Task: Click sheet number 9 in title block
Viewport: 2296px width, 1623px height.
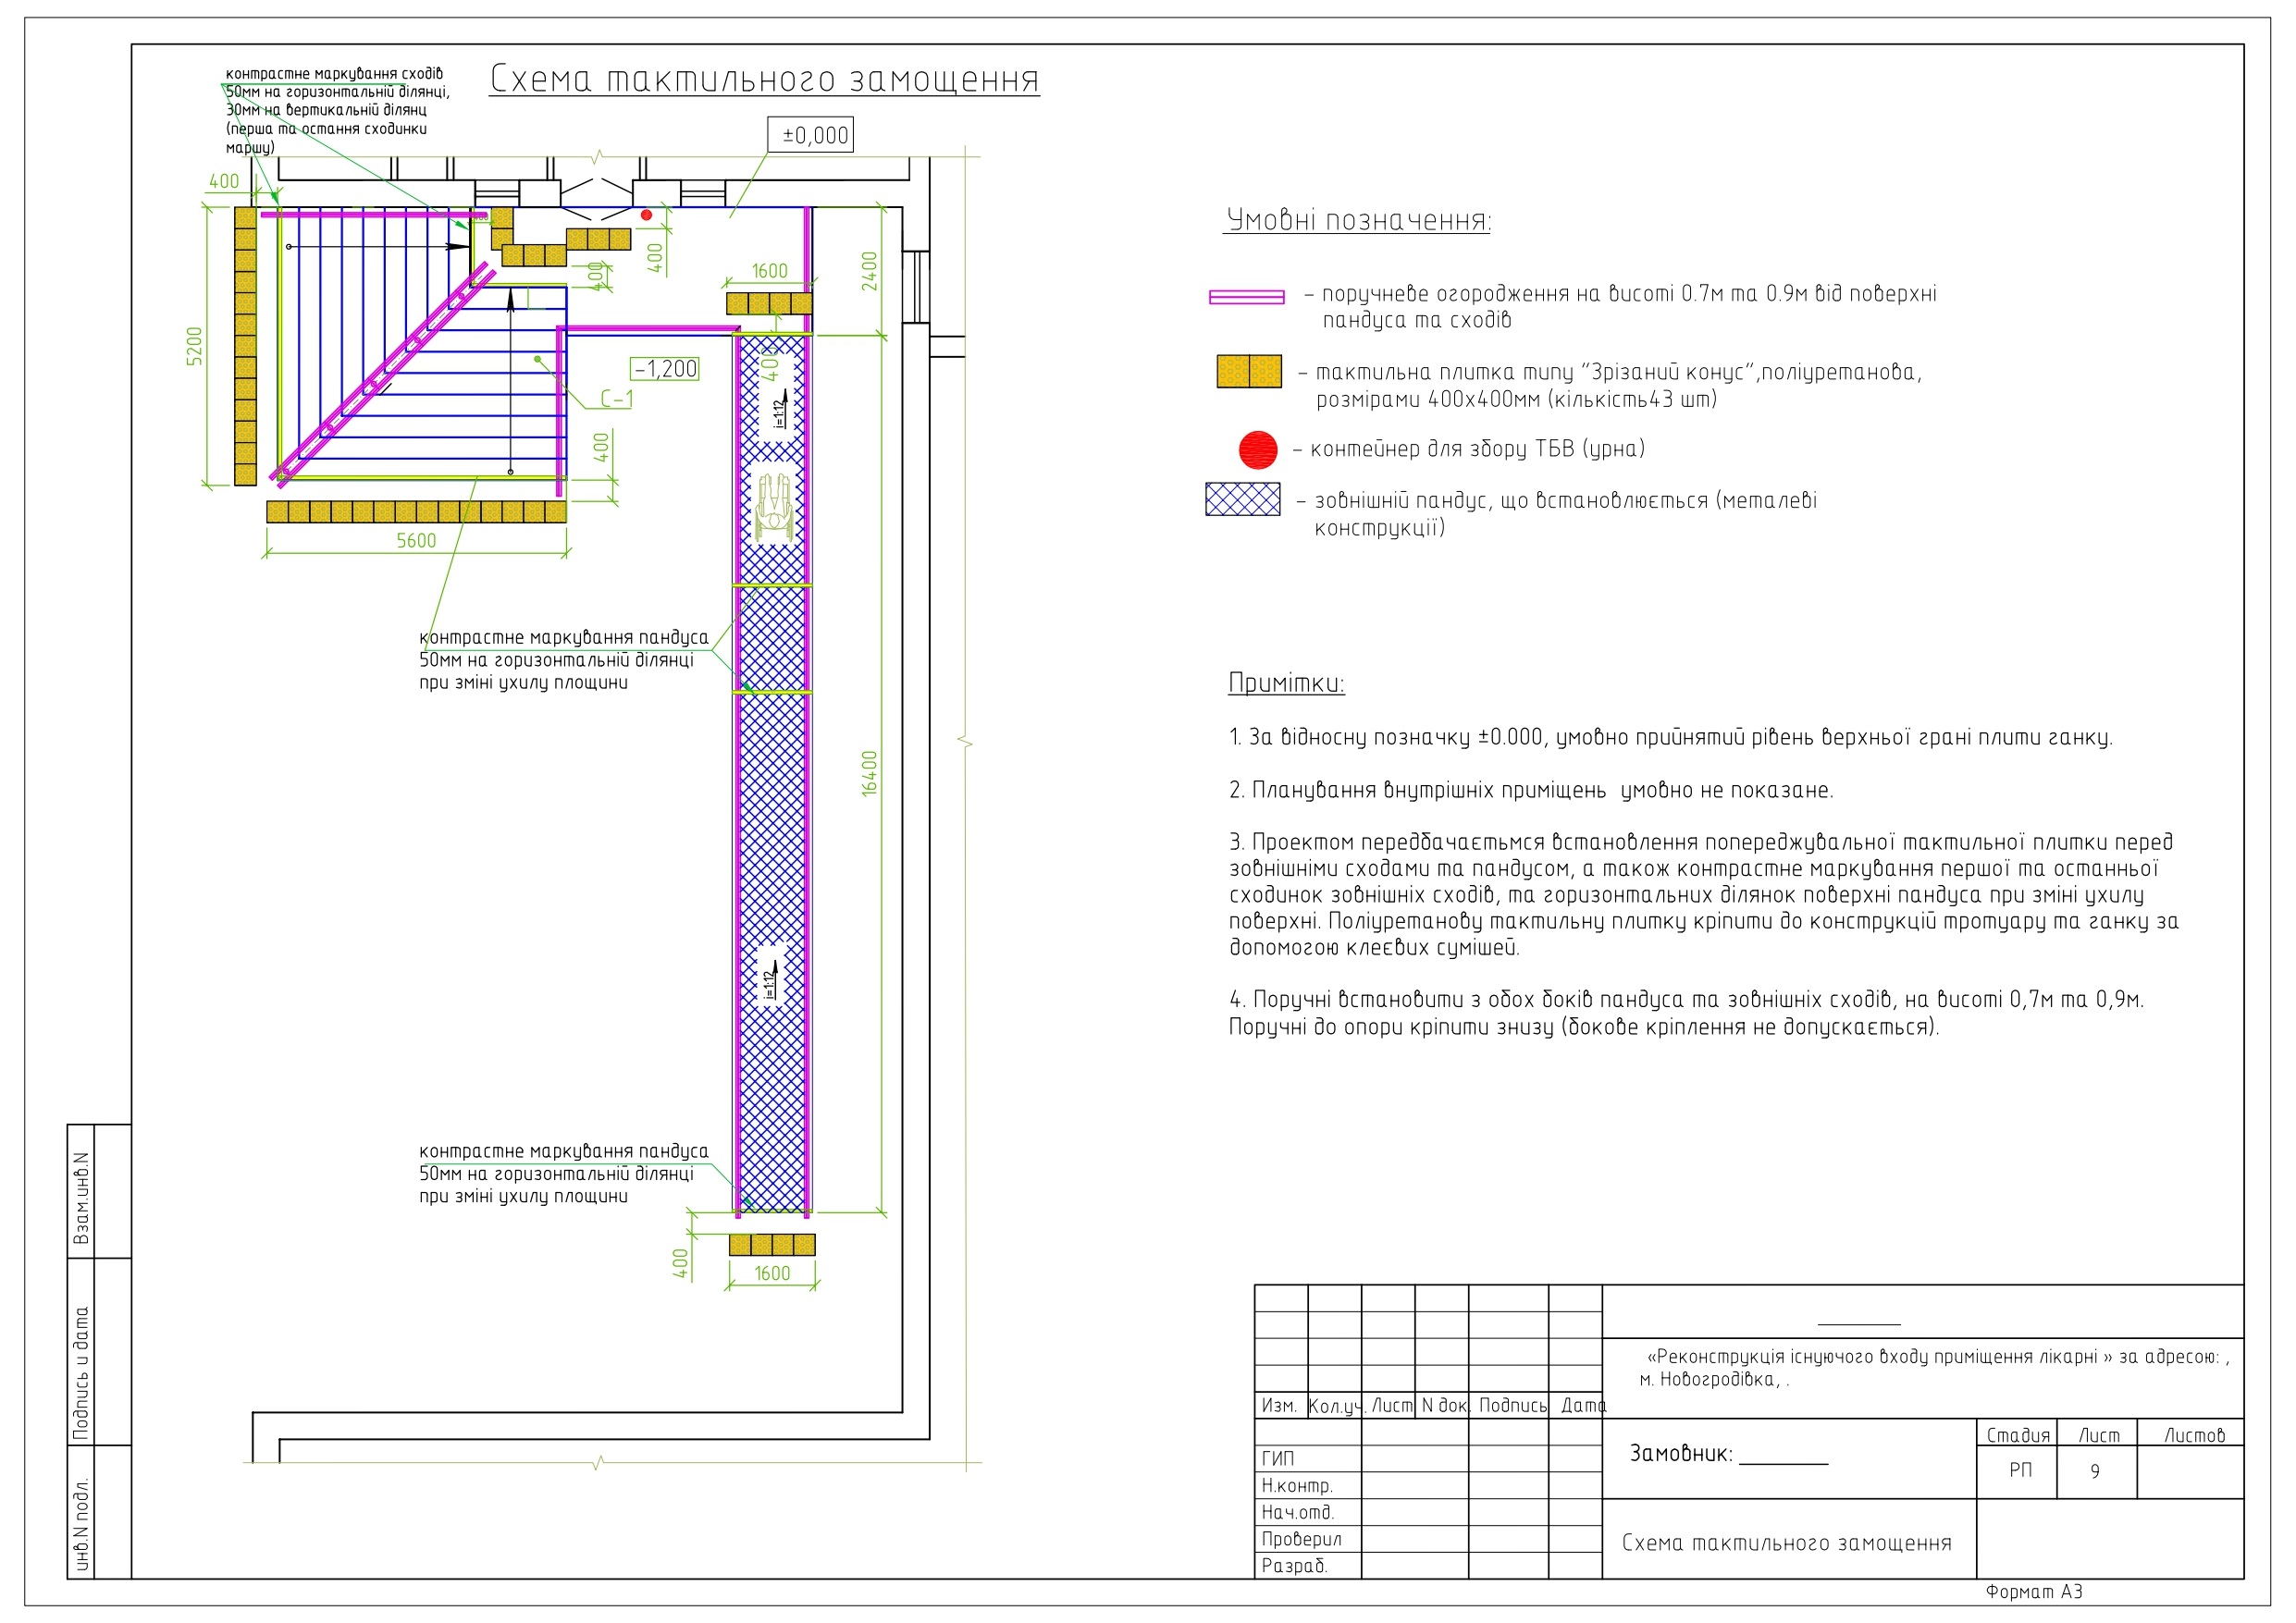Action: (x=2094, y=1471)
